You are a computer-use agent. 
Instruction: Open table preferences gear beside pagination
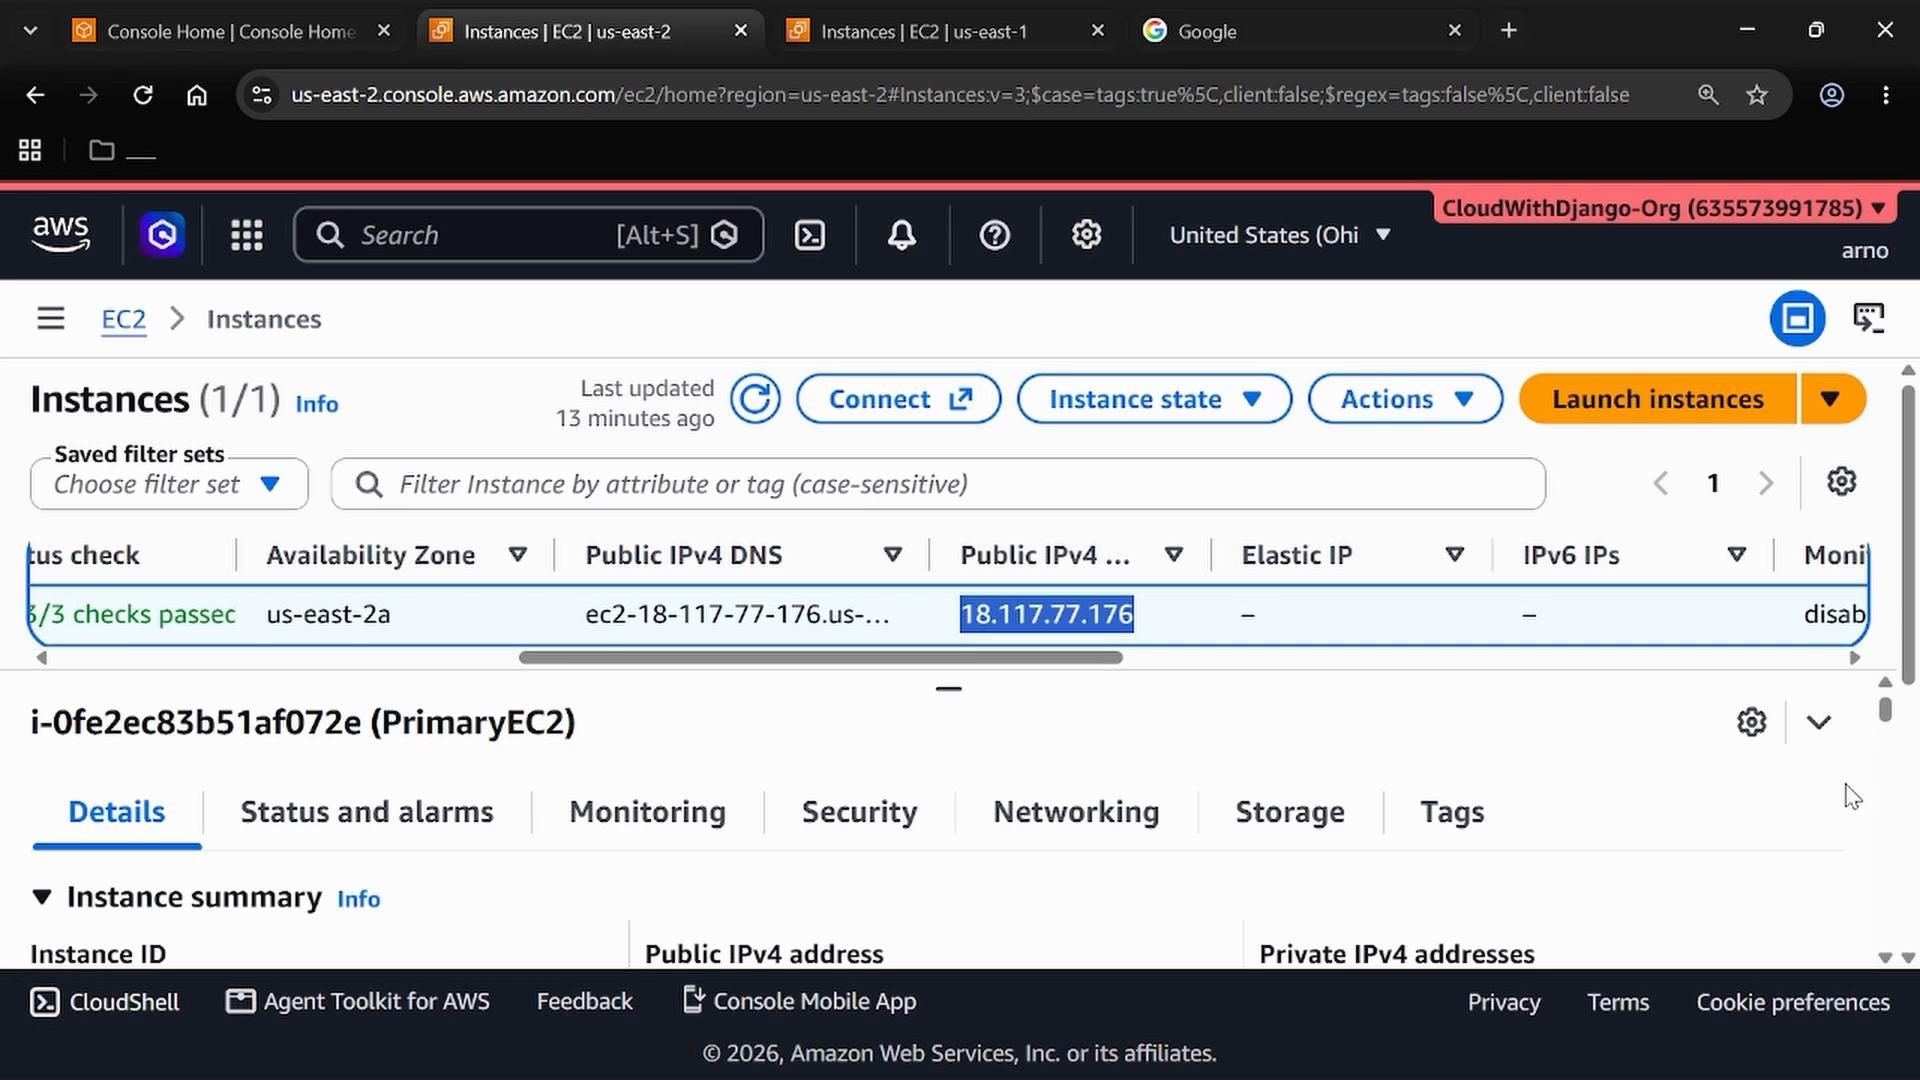coord(1841,482)
